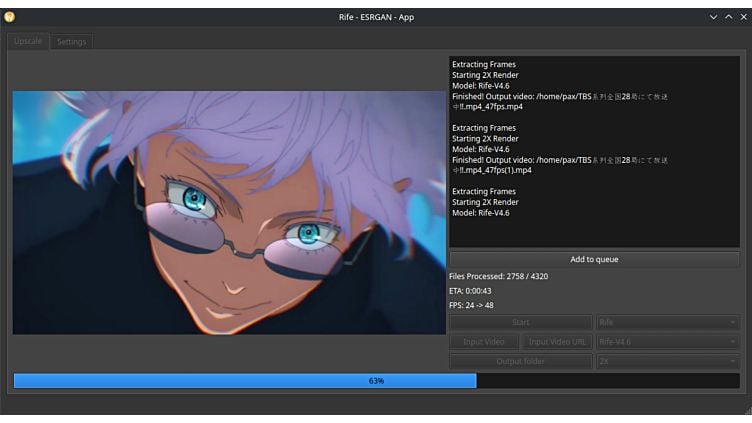Click the disabled Start button
752x423 pixels.
(521, 322)
